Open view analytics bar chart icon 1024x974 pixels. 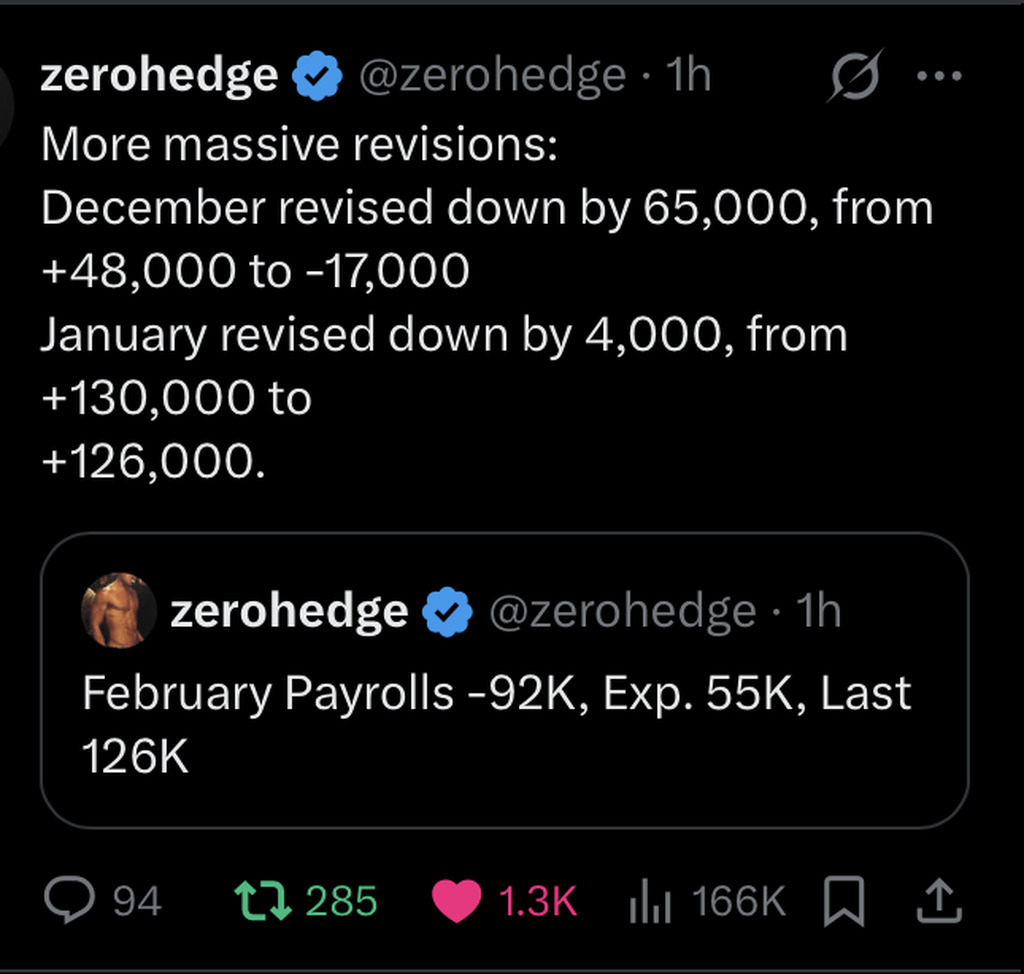pyautogui.click(x=651, y=901)
